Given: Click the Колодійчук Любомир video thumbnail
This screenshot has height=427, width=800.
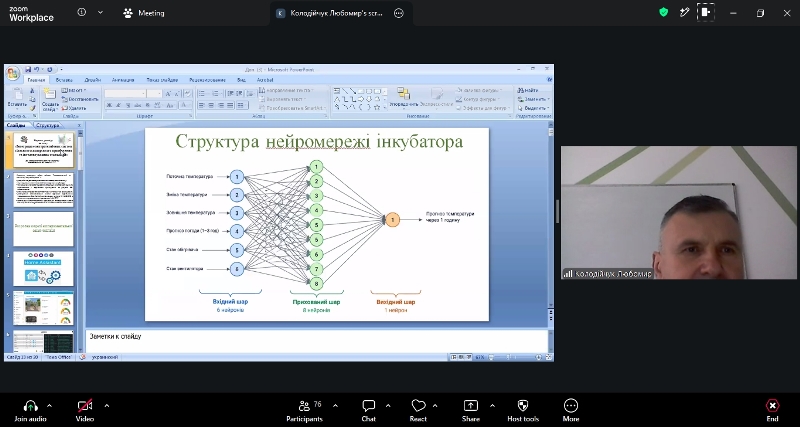Looking at the screenshot, I should click(x=679, y=212).
